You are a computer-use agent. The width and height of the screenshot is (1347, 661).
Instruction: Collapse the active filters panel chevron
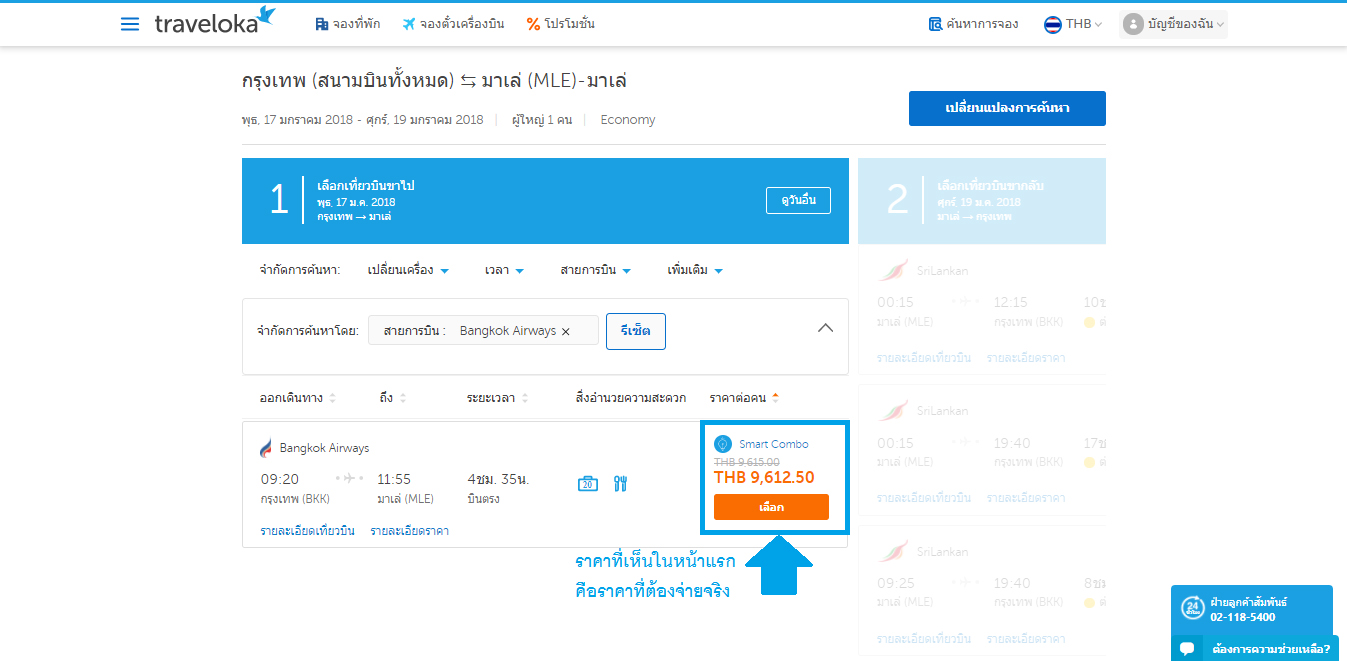click(x=825, y=328)
